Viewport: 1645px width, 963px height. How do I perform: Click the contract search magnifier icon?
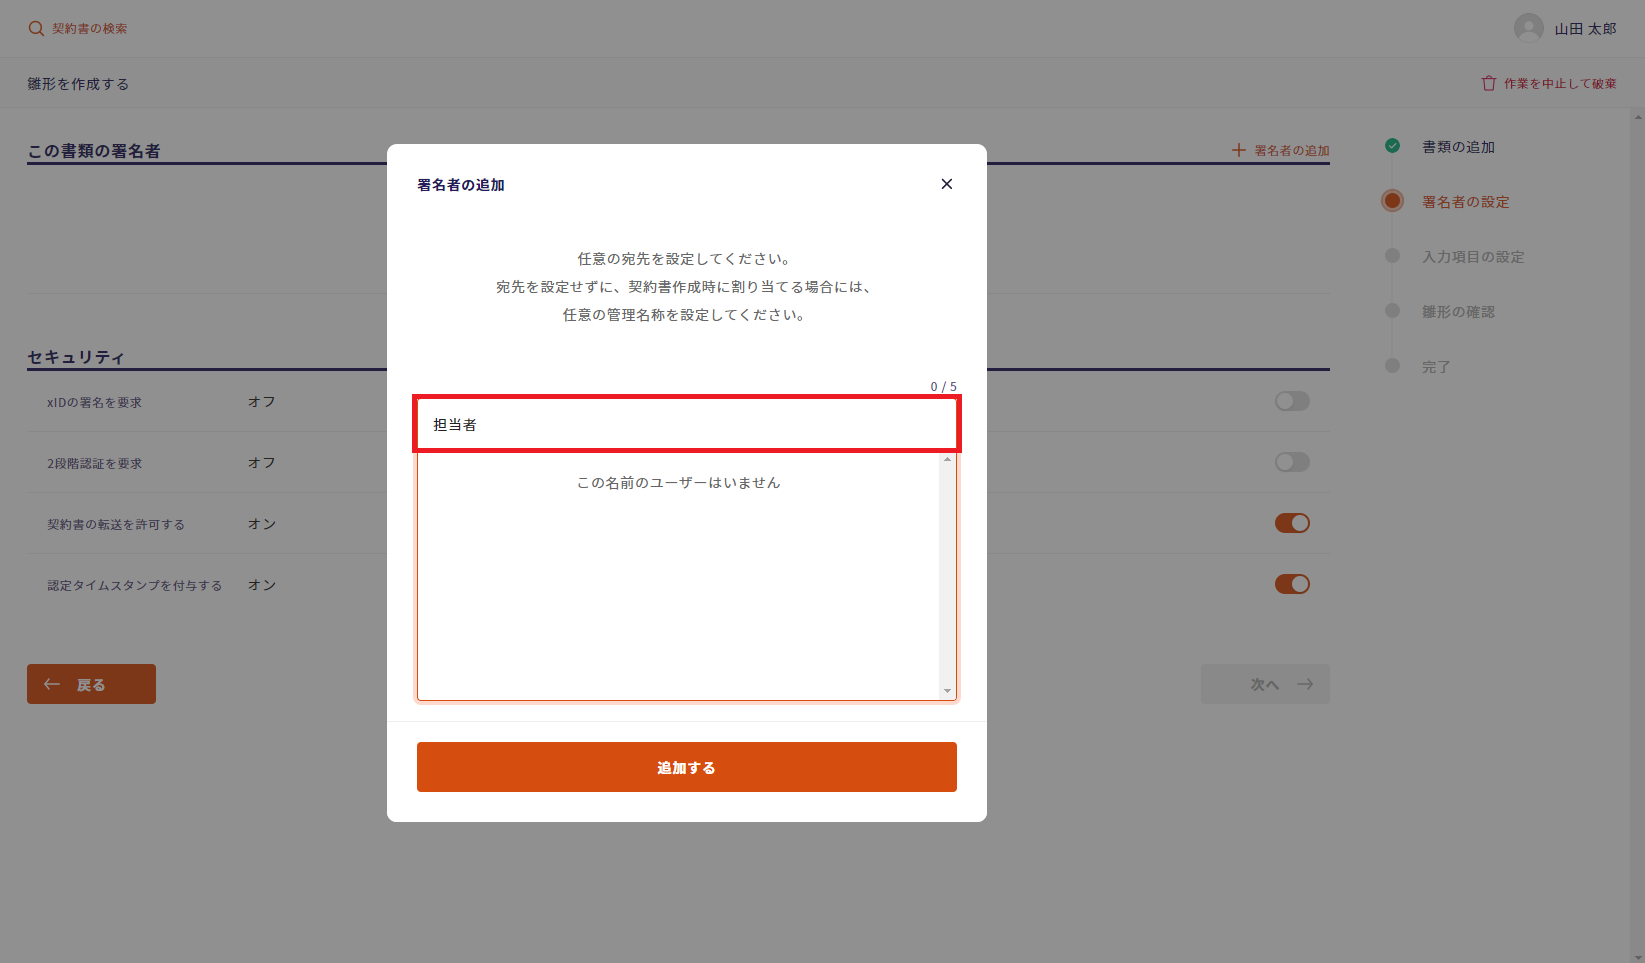(36, 29)
